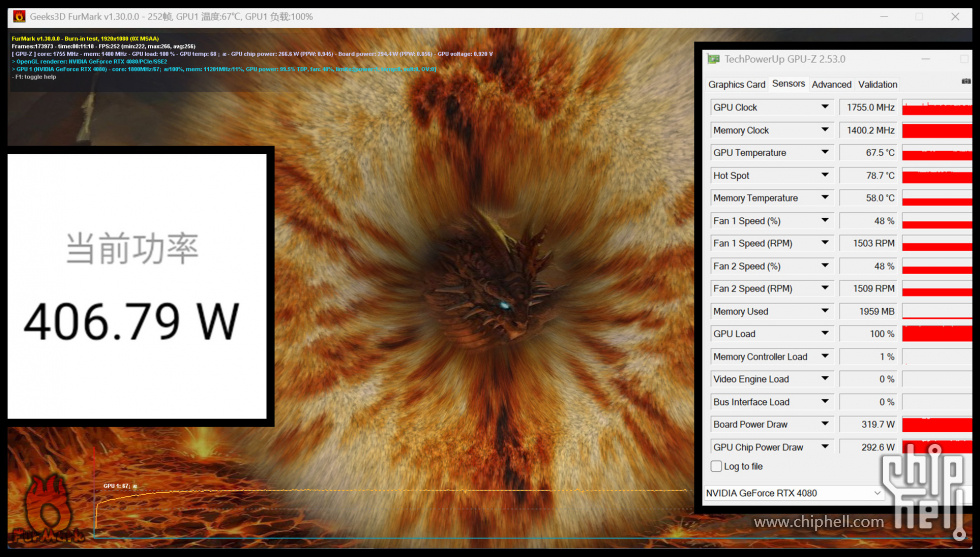
Task: Open the Video Engine Load dropdown
Action: (x=825, y=379)
